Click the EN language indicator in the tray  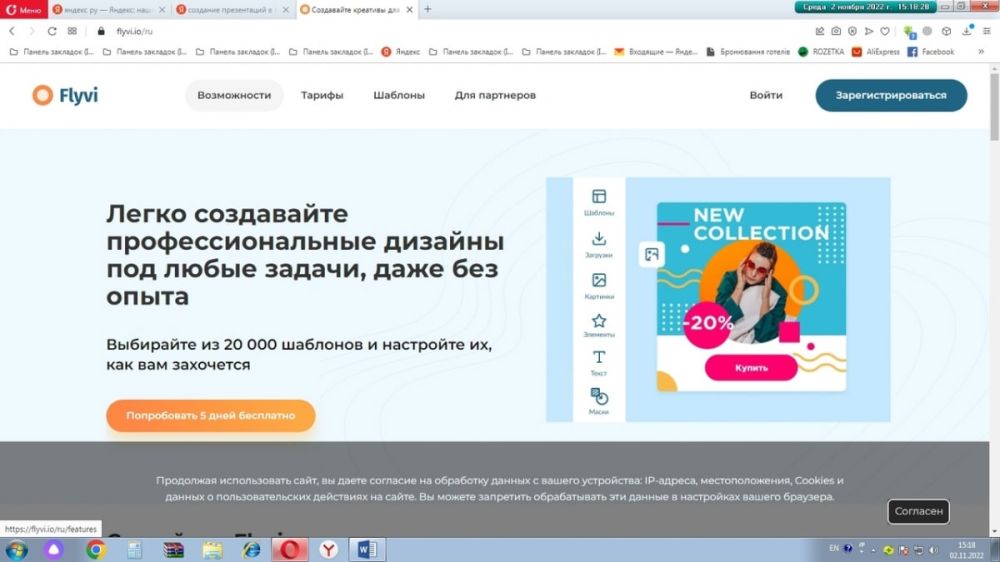pyautogui.click(x=834, y=548)
